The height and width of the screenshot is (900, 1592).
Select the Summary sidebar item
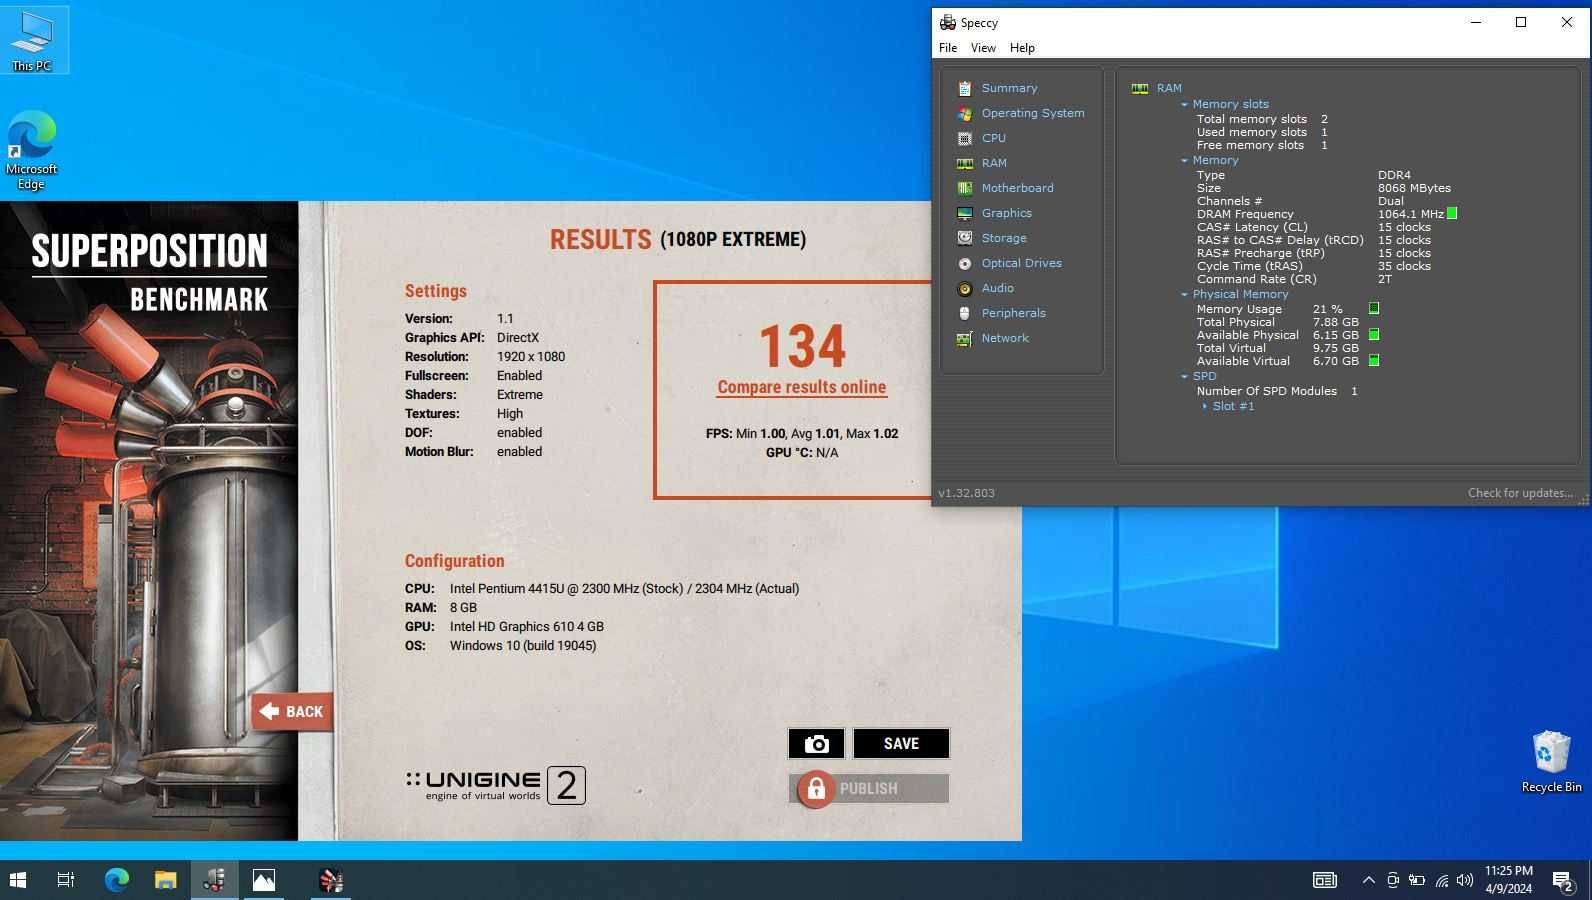1009,88
